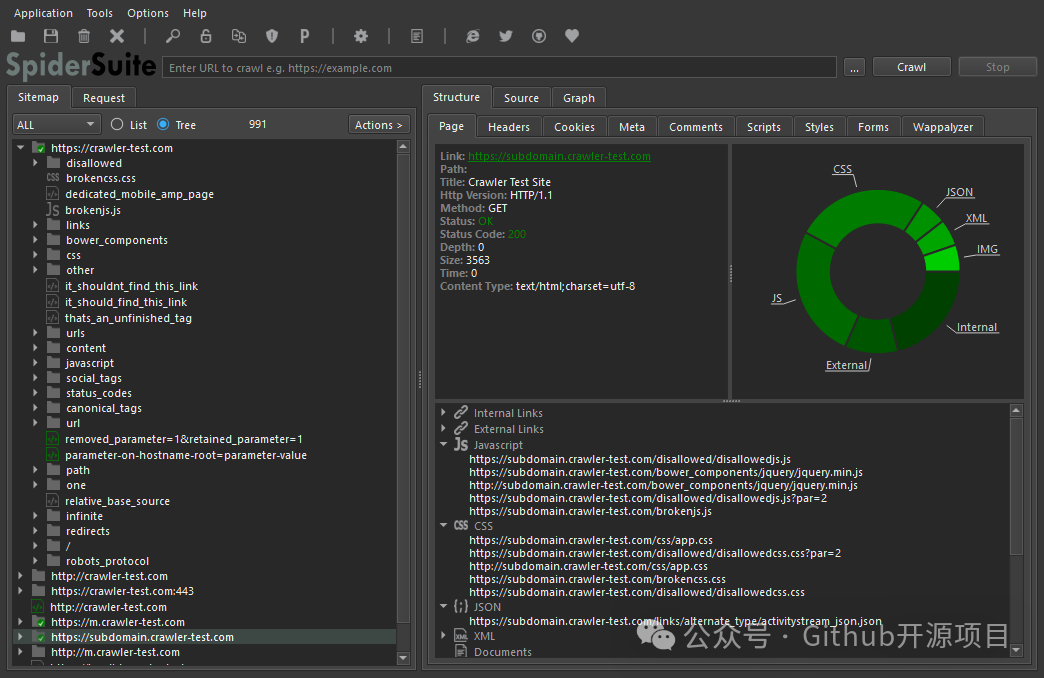Open the GitHub circle icon
1044x678 pixels.
pyautogui.click(x=539, y=36)
